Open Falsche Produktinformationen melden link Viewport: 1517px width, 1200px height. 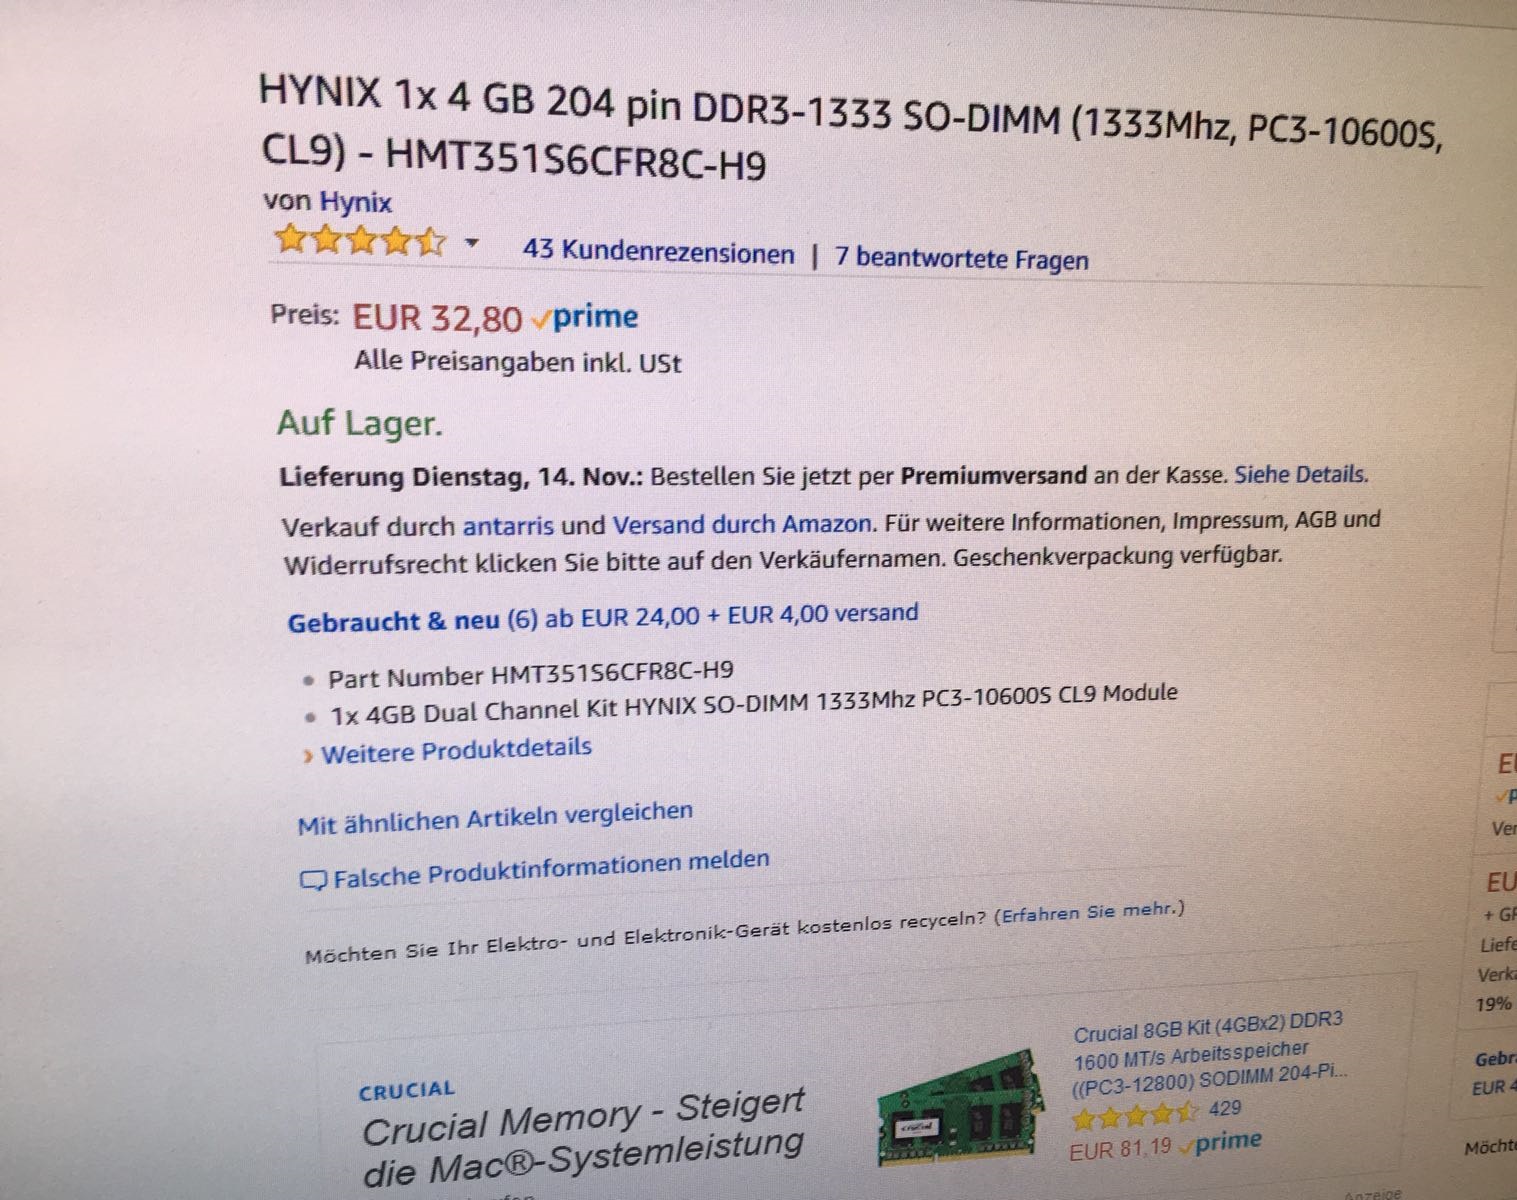551,869
